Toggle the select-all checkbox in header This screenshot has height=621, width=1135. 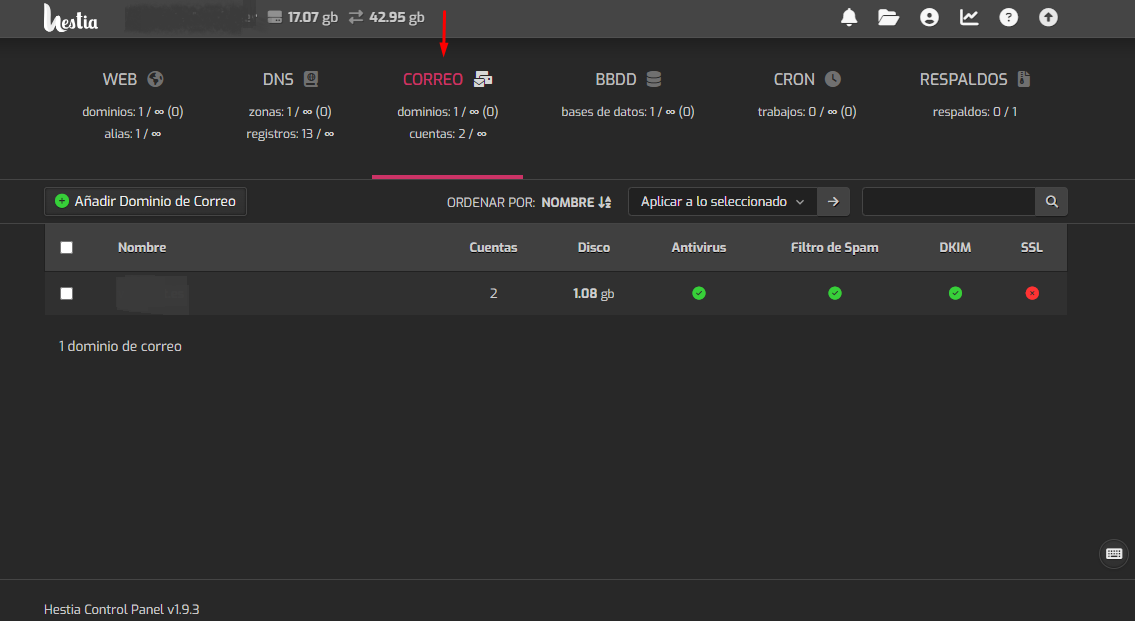coord(67,248)
